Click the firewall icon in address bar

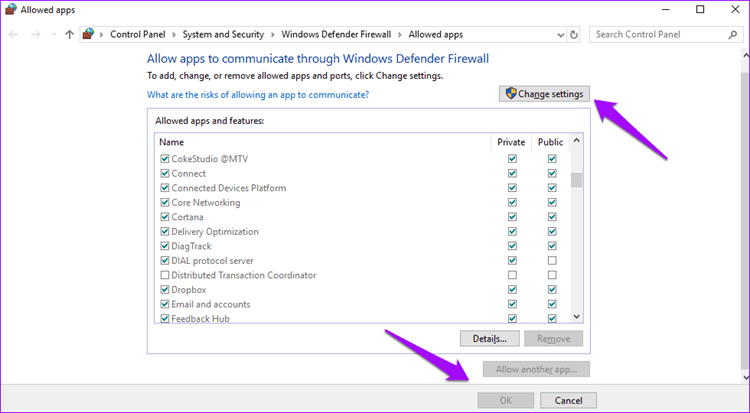point(88,34)
